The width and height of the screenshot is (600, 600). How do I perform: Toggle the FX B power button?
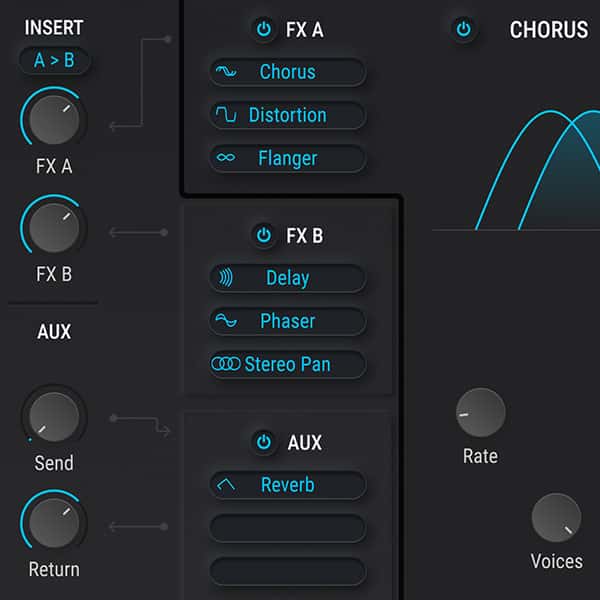(264, 235)
